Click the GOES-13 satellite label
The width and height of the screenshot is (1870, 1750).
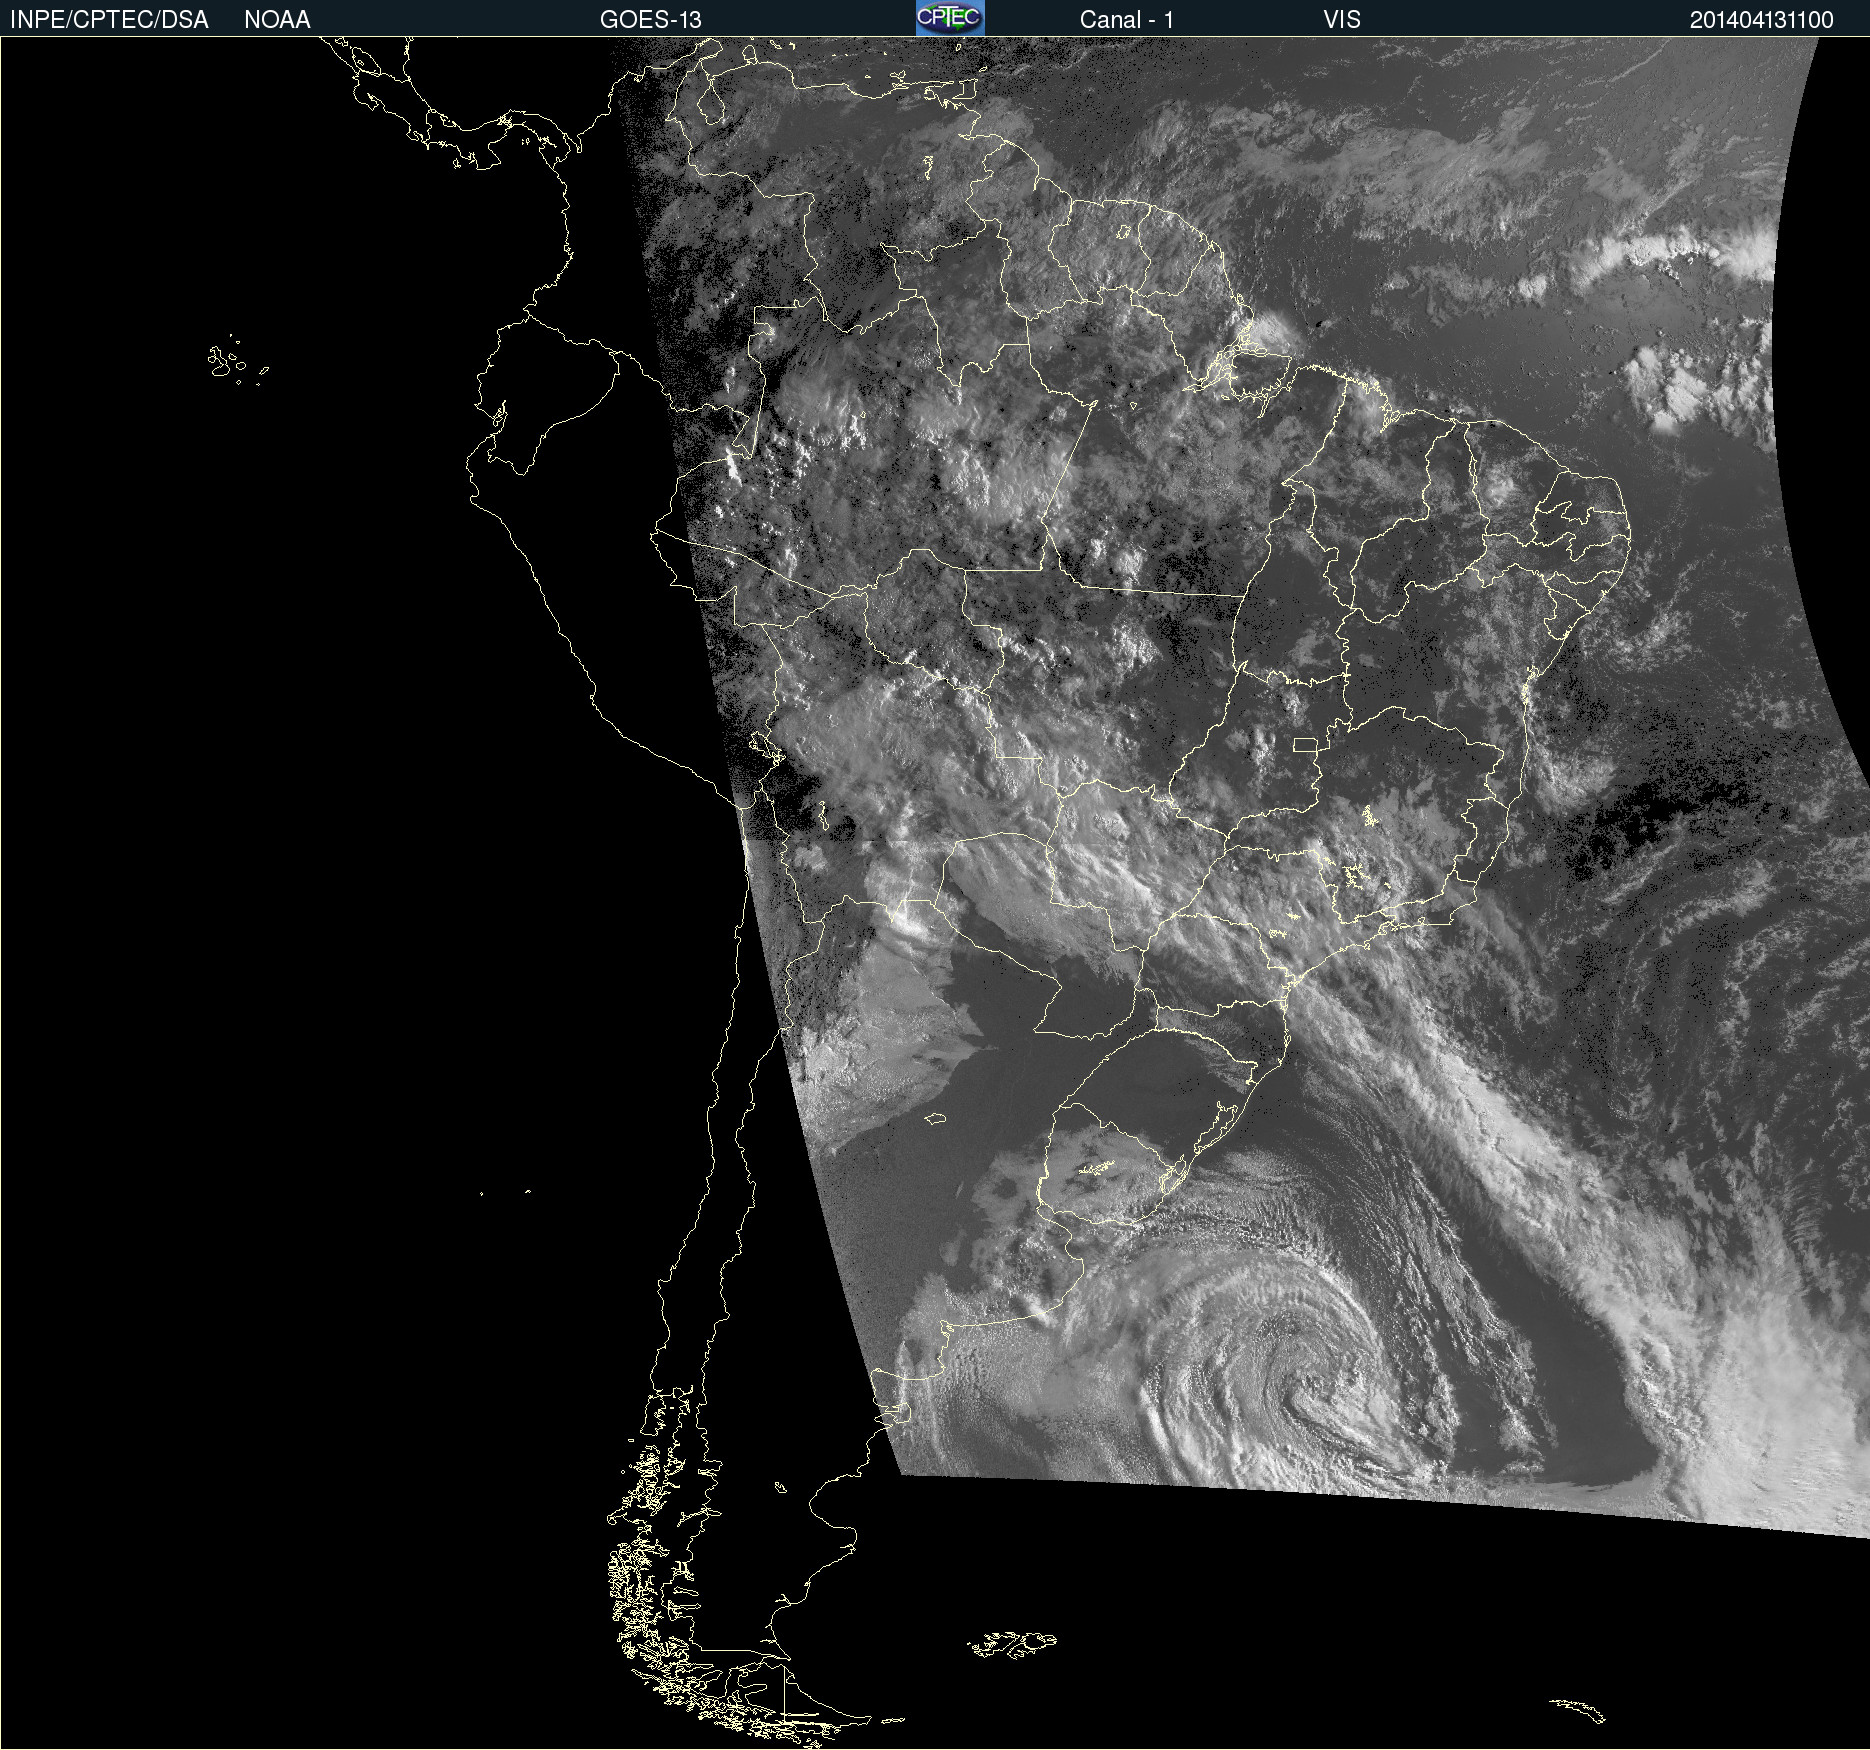651,20
